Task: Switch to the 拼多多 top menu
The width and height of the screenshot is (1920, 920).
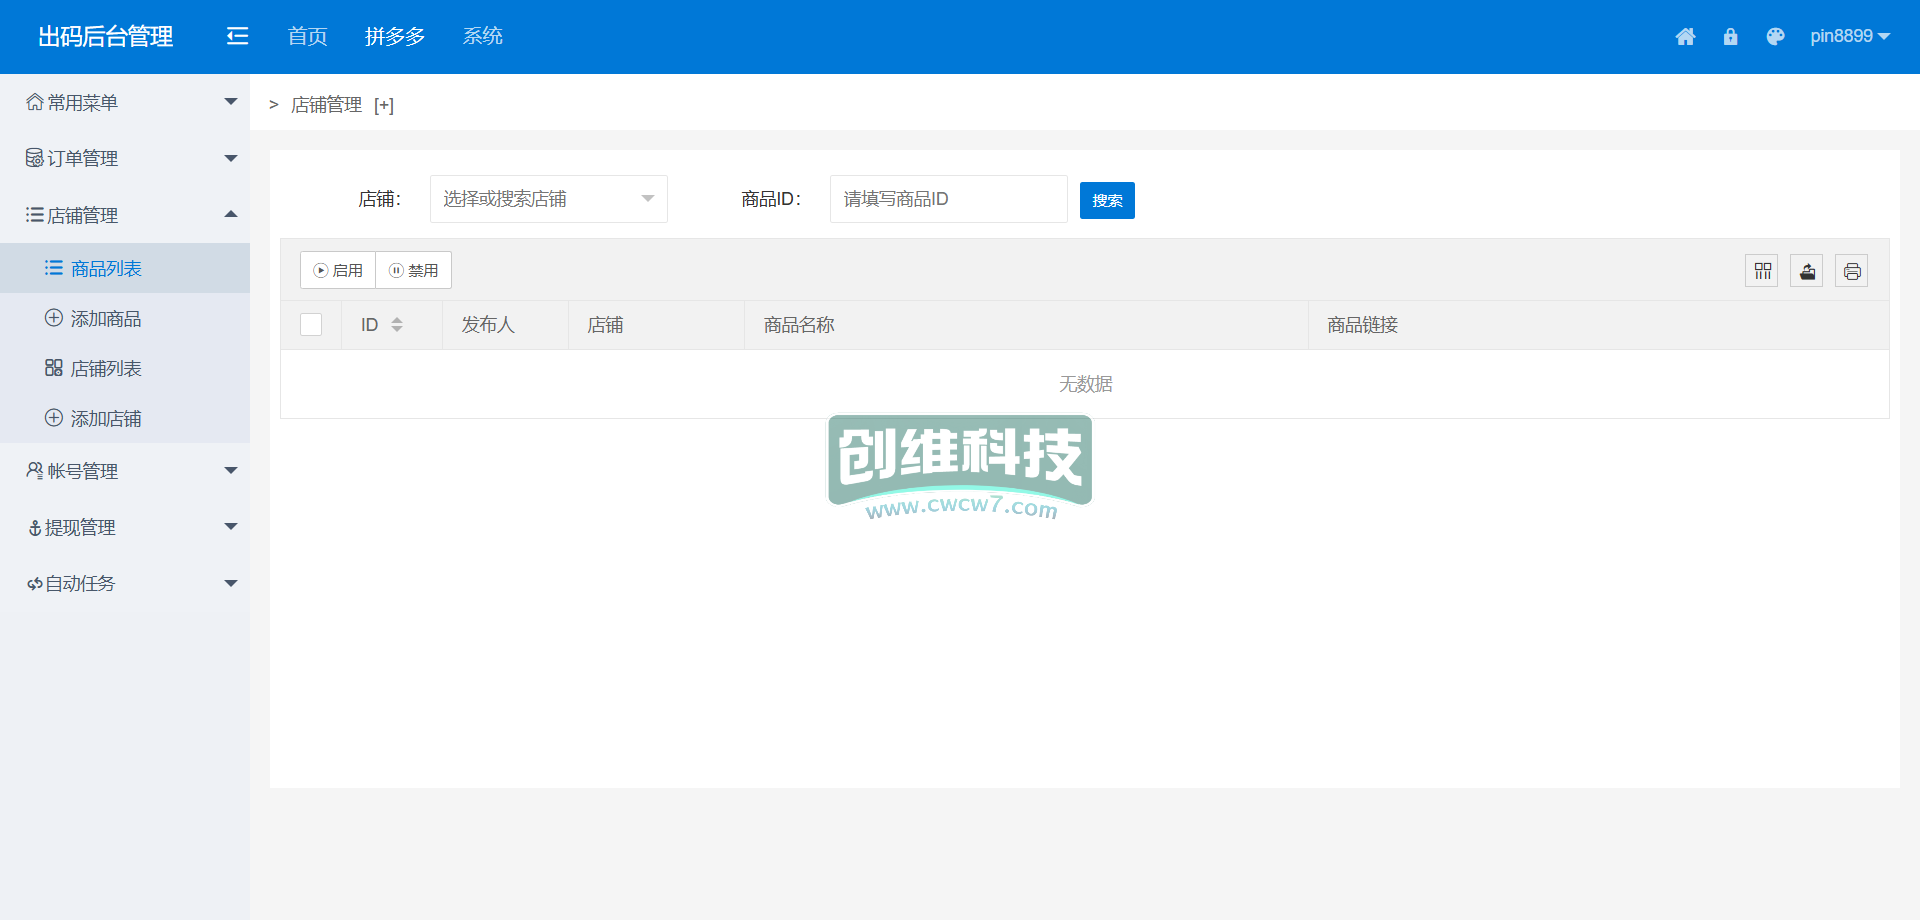Action: coord(395,37)
